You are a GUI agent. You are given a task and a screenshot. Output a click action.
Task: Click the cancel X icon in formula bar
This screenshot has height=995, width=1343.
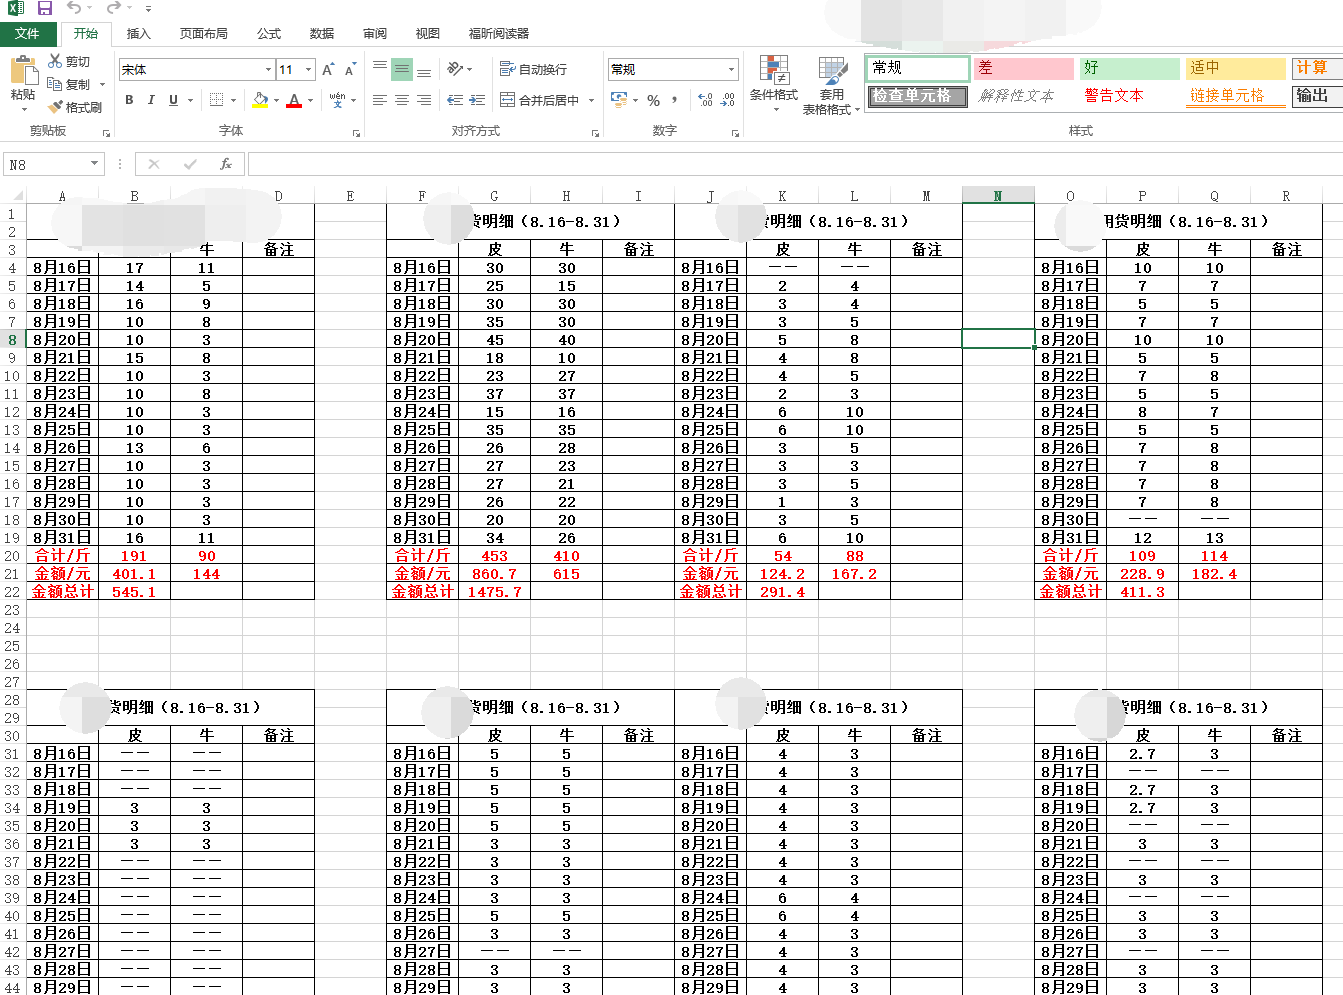pos(153,164)
